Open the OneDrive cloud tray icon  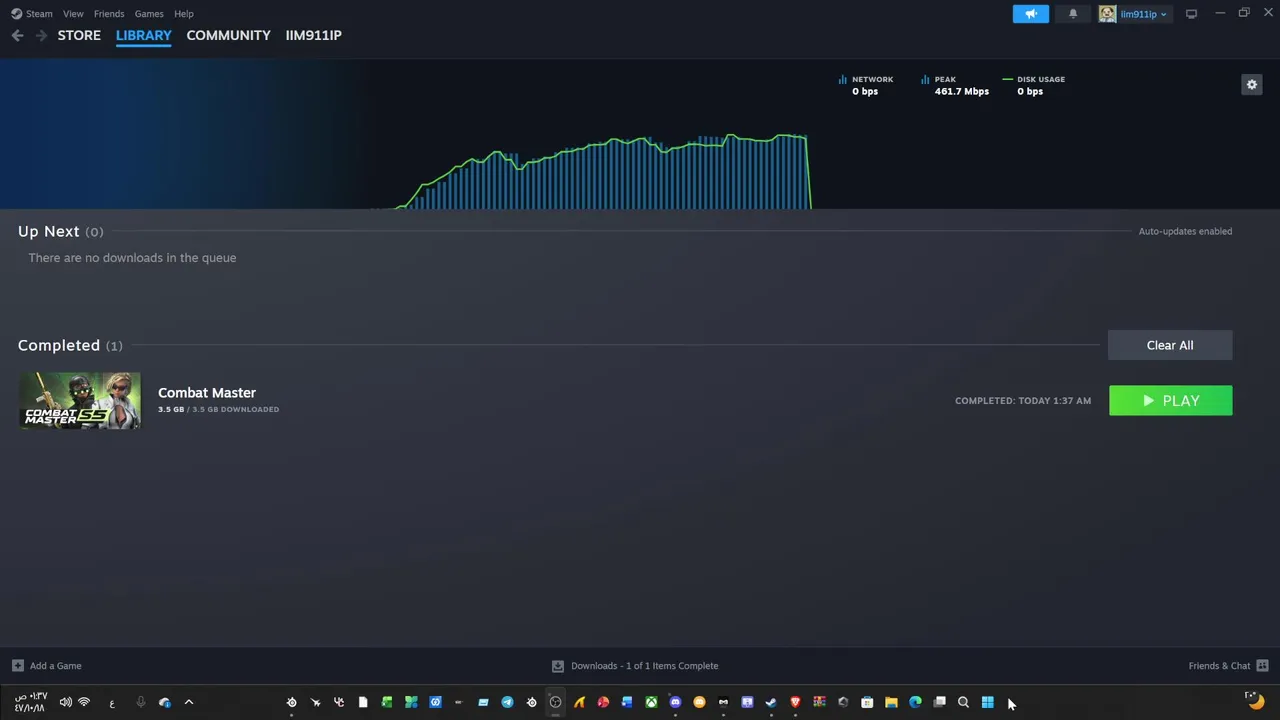pos(164,702)
